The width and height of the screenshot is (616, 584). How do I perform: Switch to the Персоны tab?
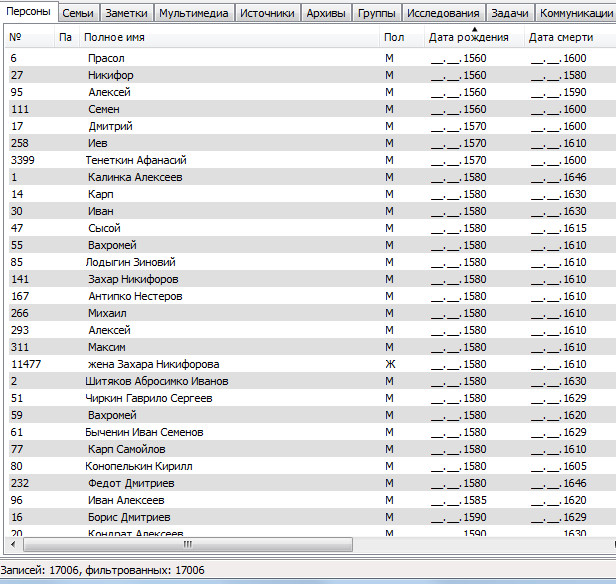point(29,12)
